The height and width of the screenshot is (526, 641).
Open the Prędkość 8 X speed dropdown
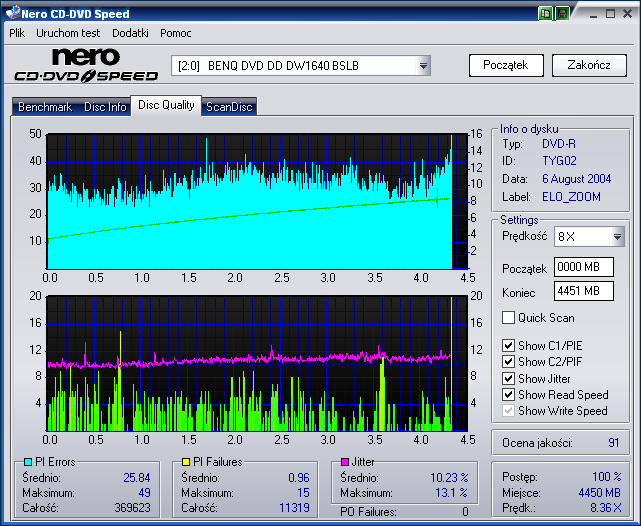pyautogui.click(x=617, y=237)
